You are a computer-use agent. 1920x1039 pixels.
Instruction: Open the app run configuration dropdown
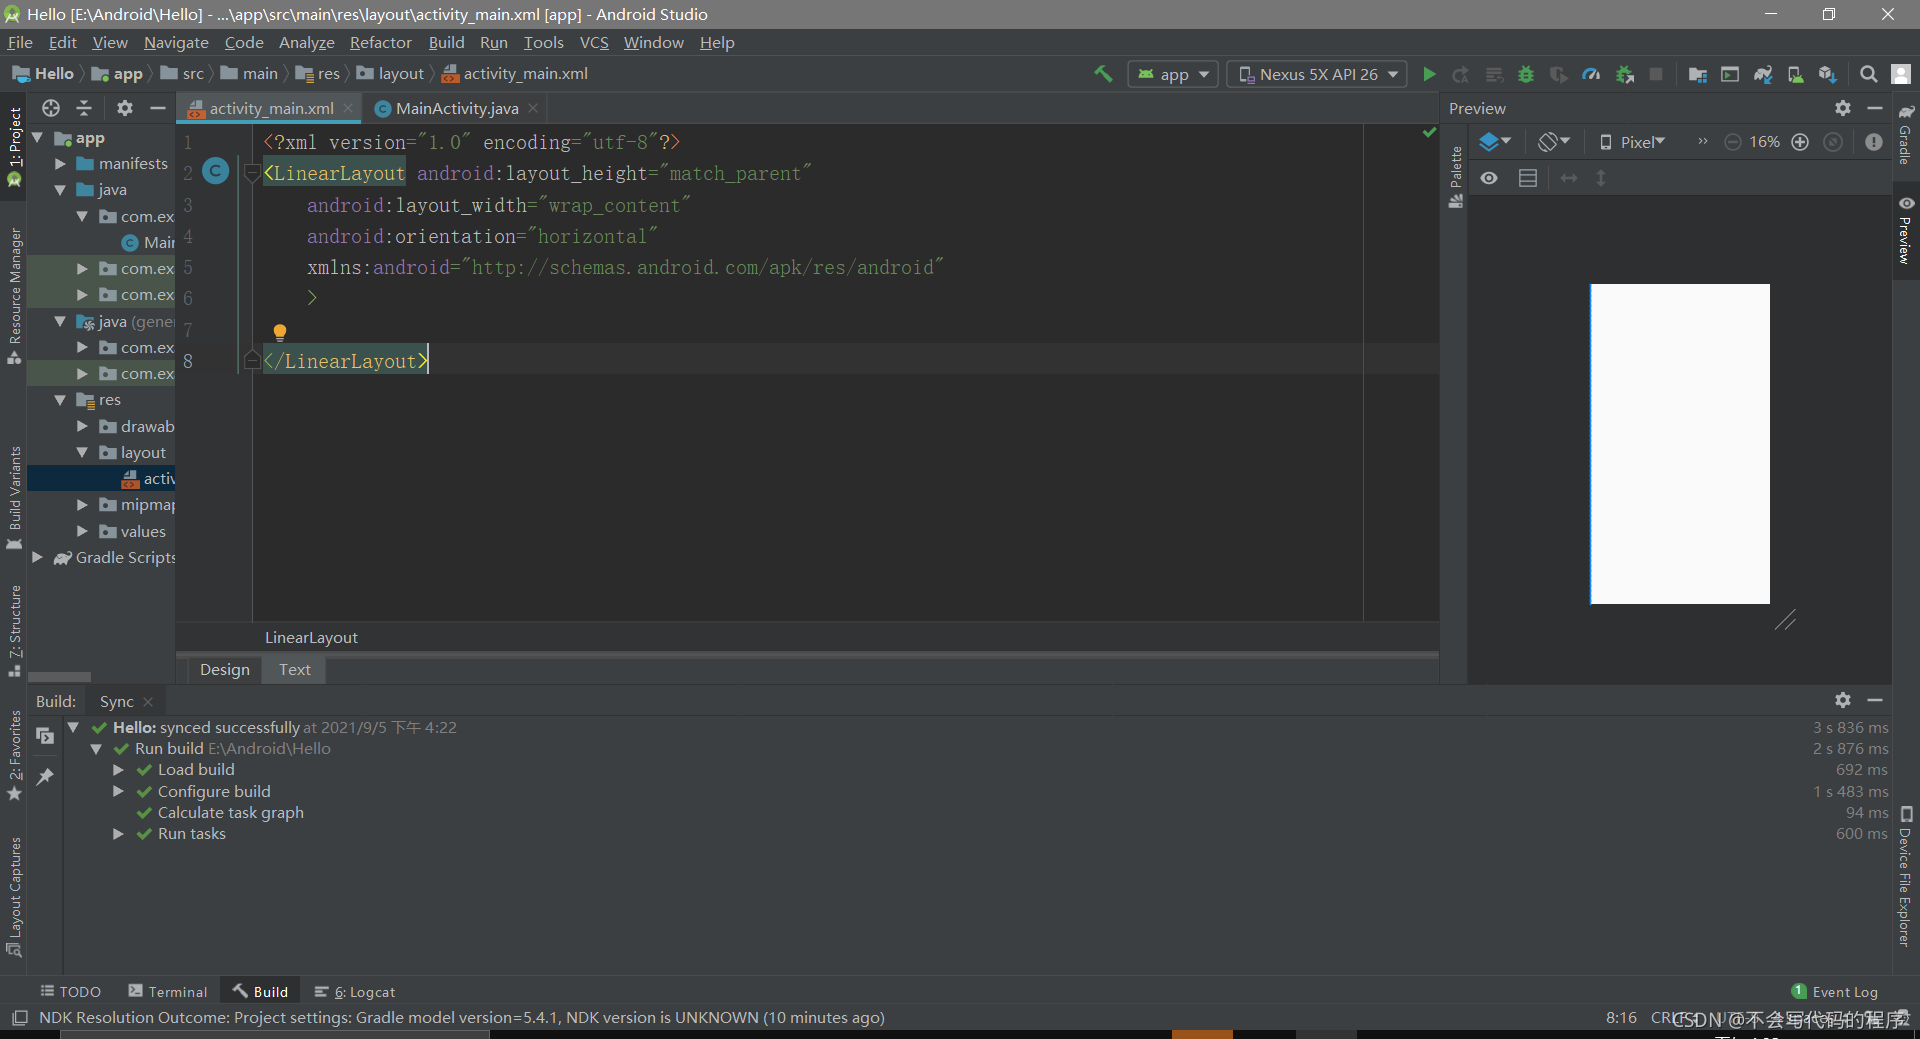tap(1173, 74)
